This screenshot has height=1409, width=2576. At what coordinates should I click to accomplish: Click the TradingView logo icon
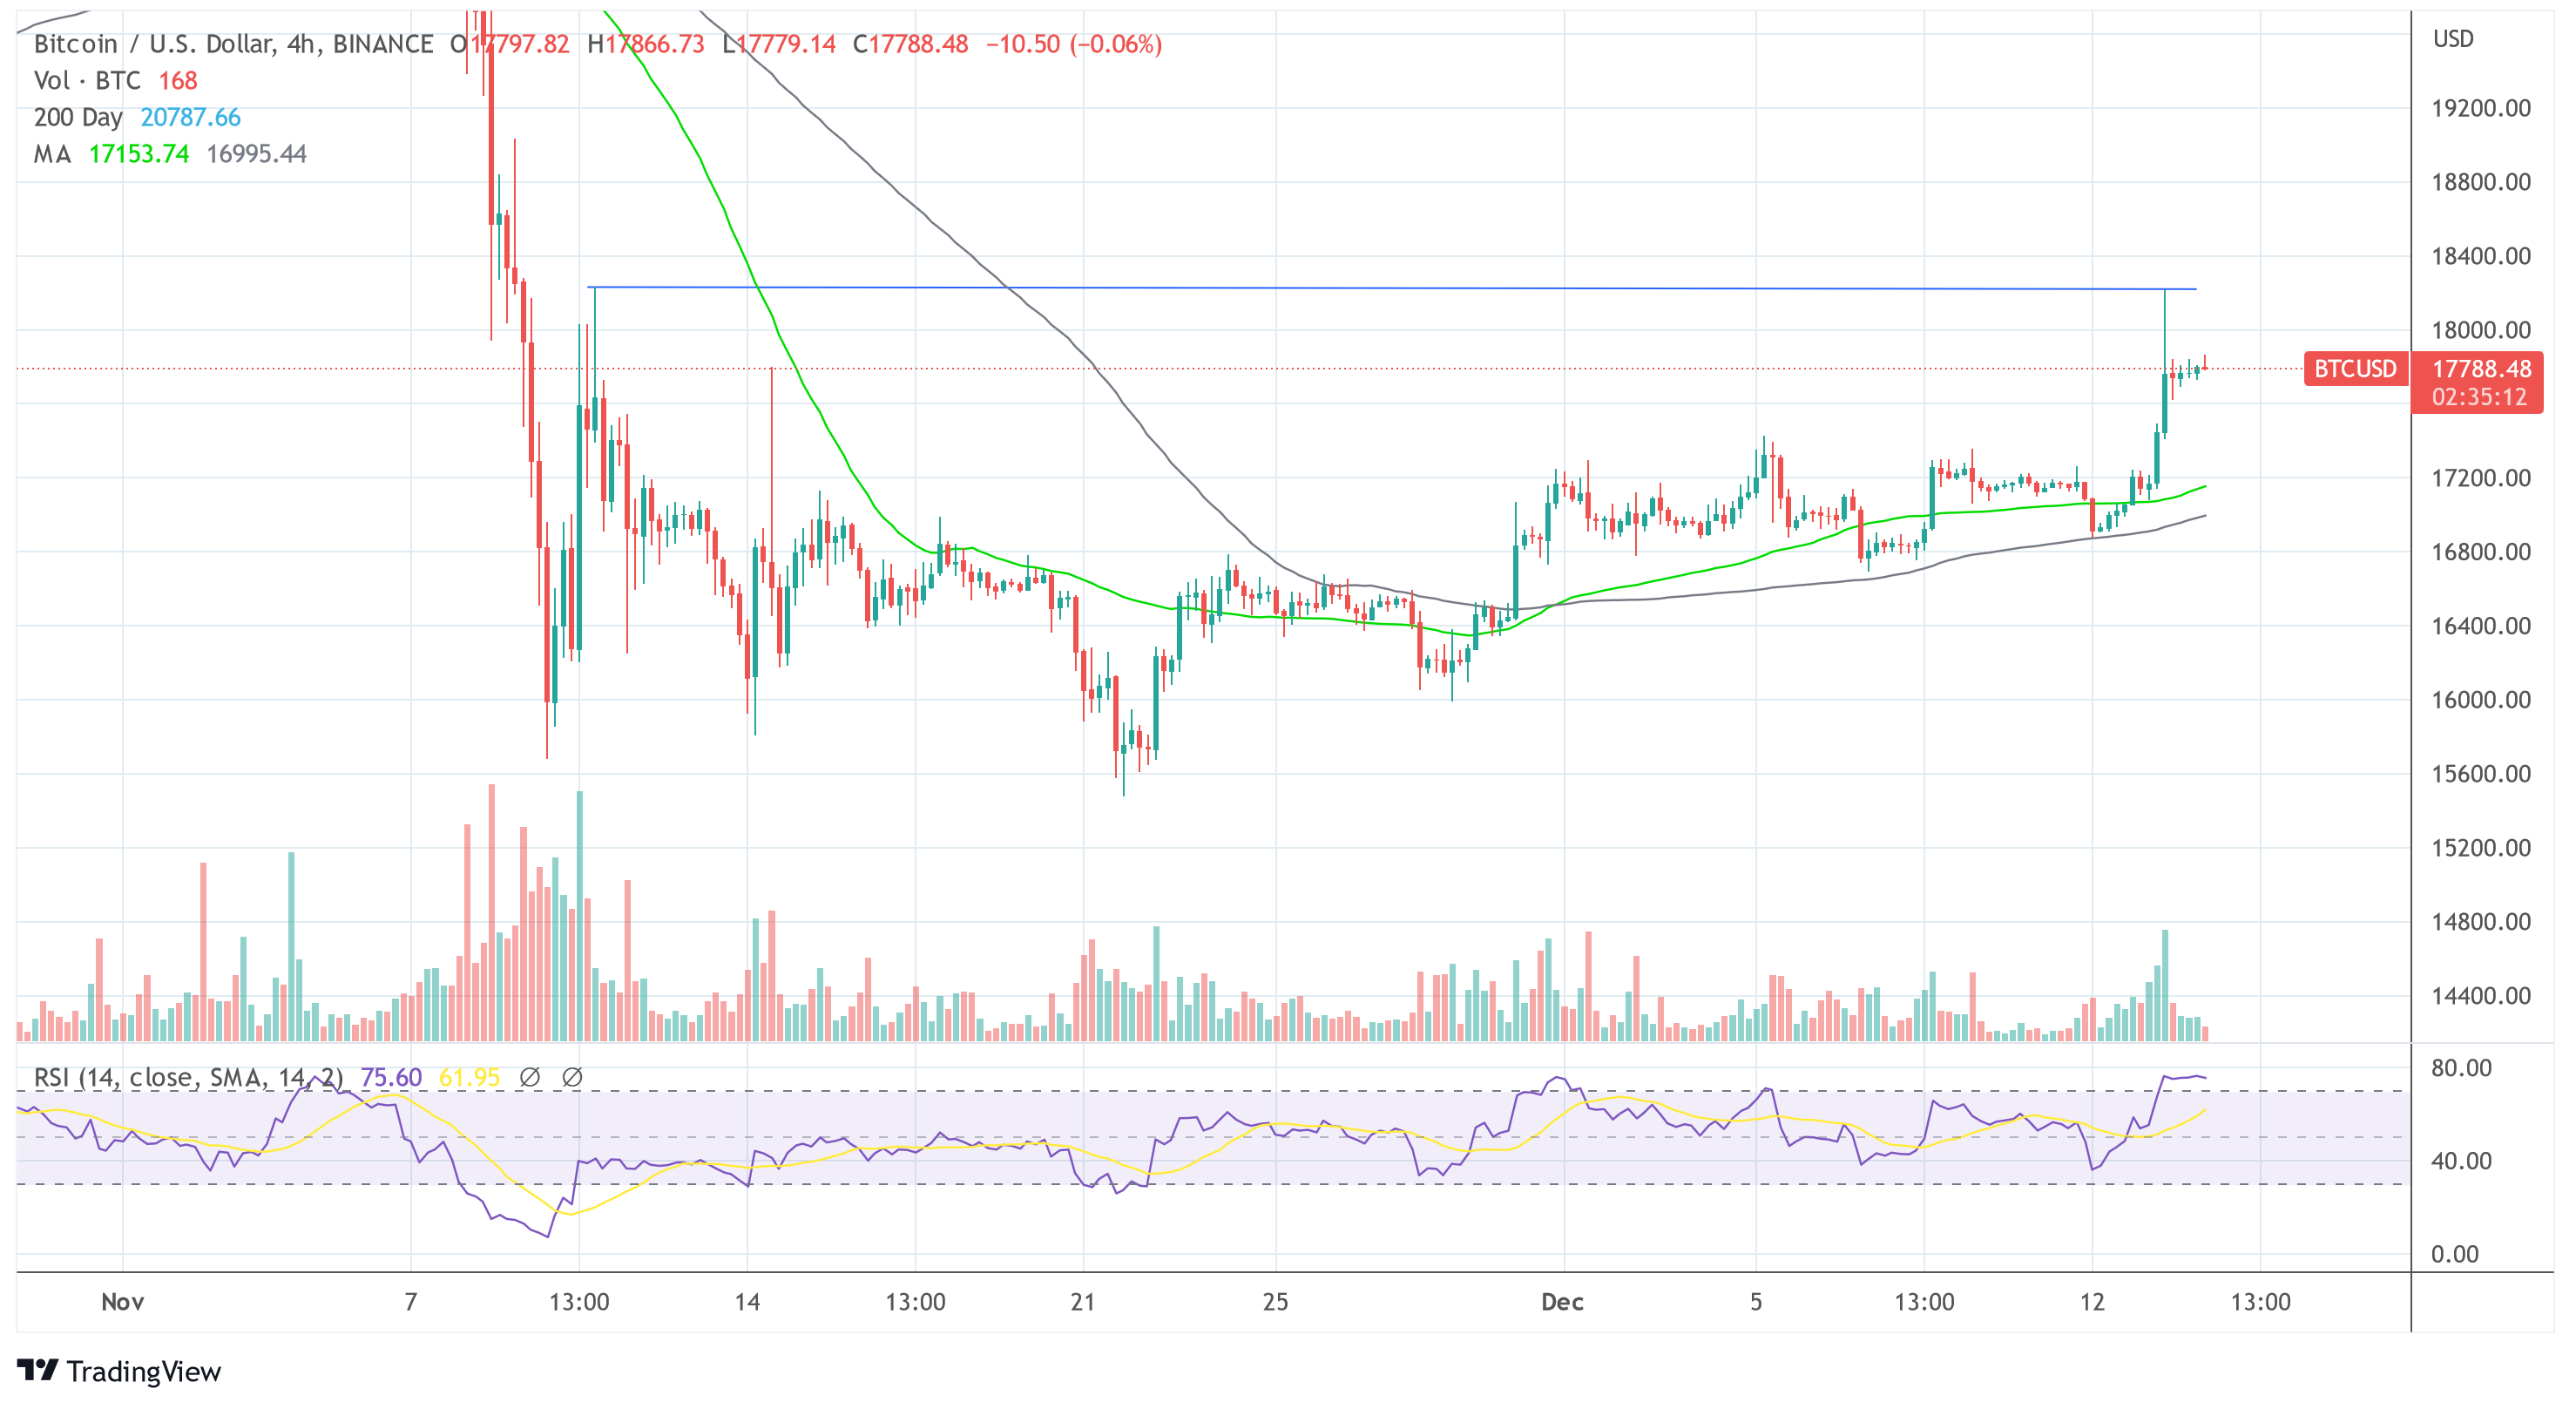38,1369
